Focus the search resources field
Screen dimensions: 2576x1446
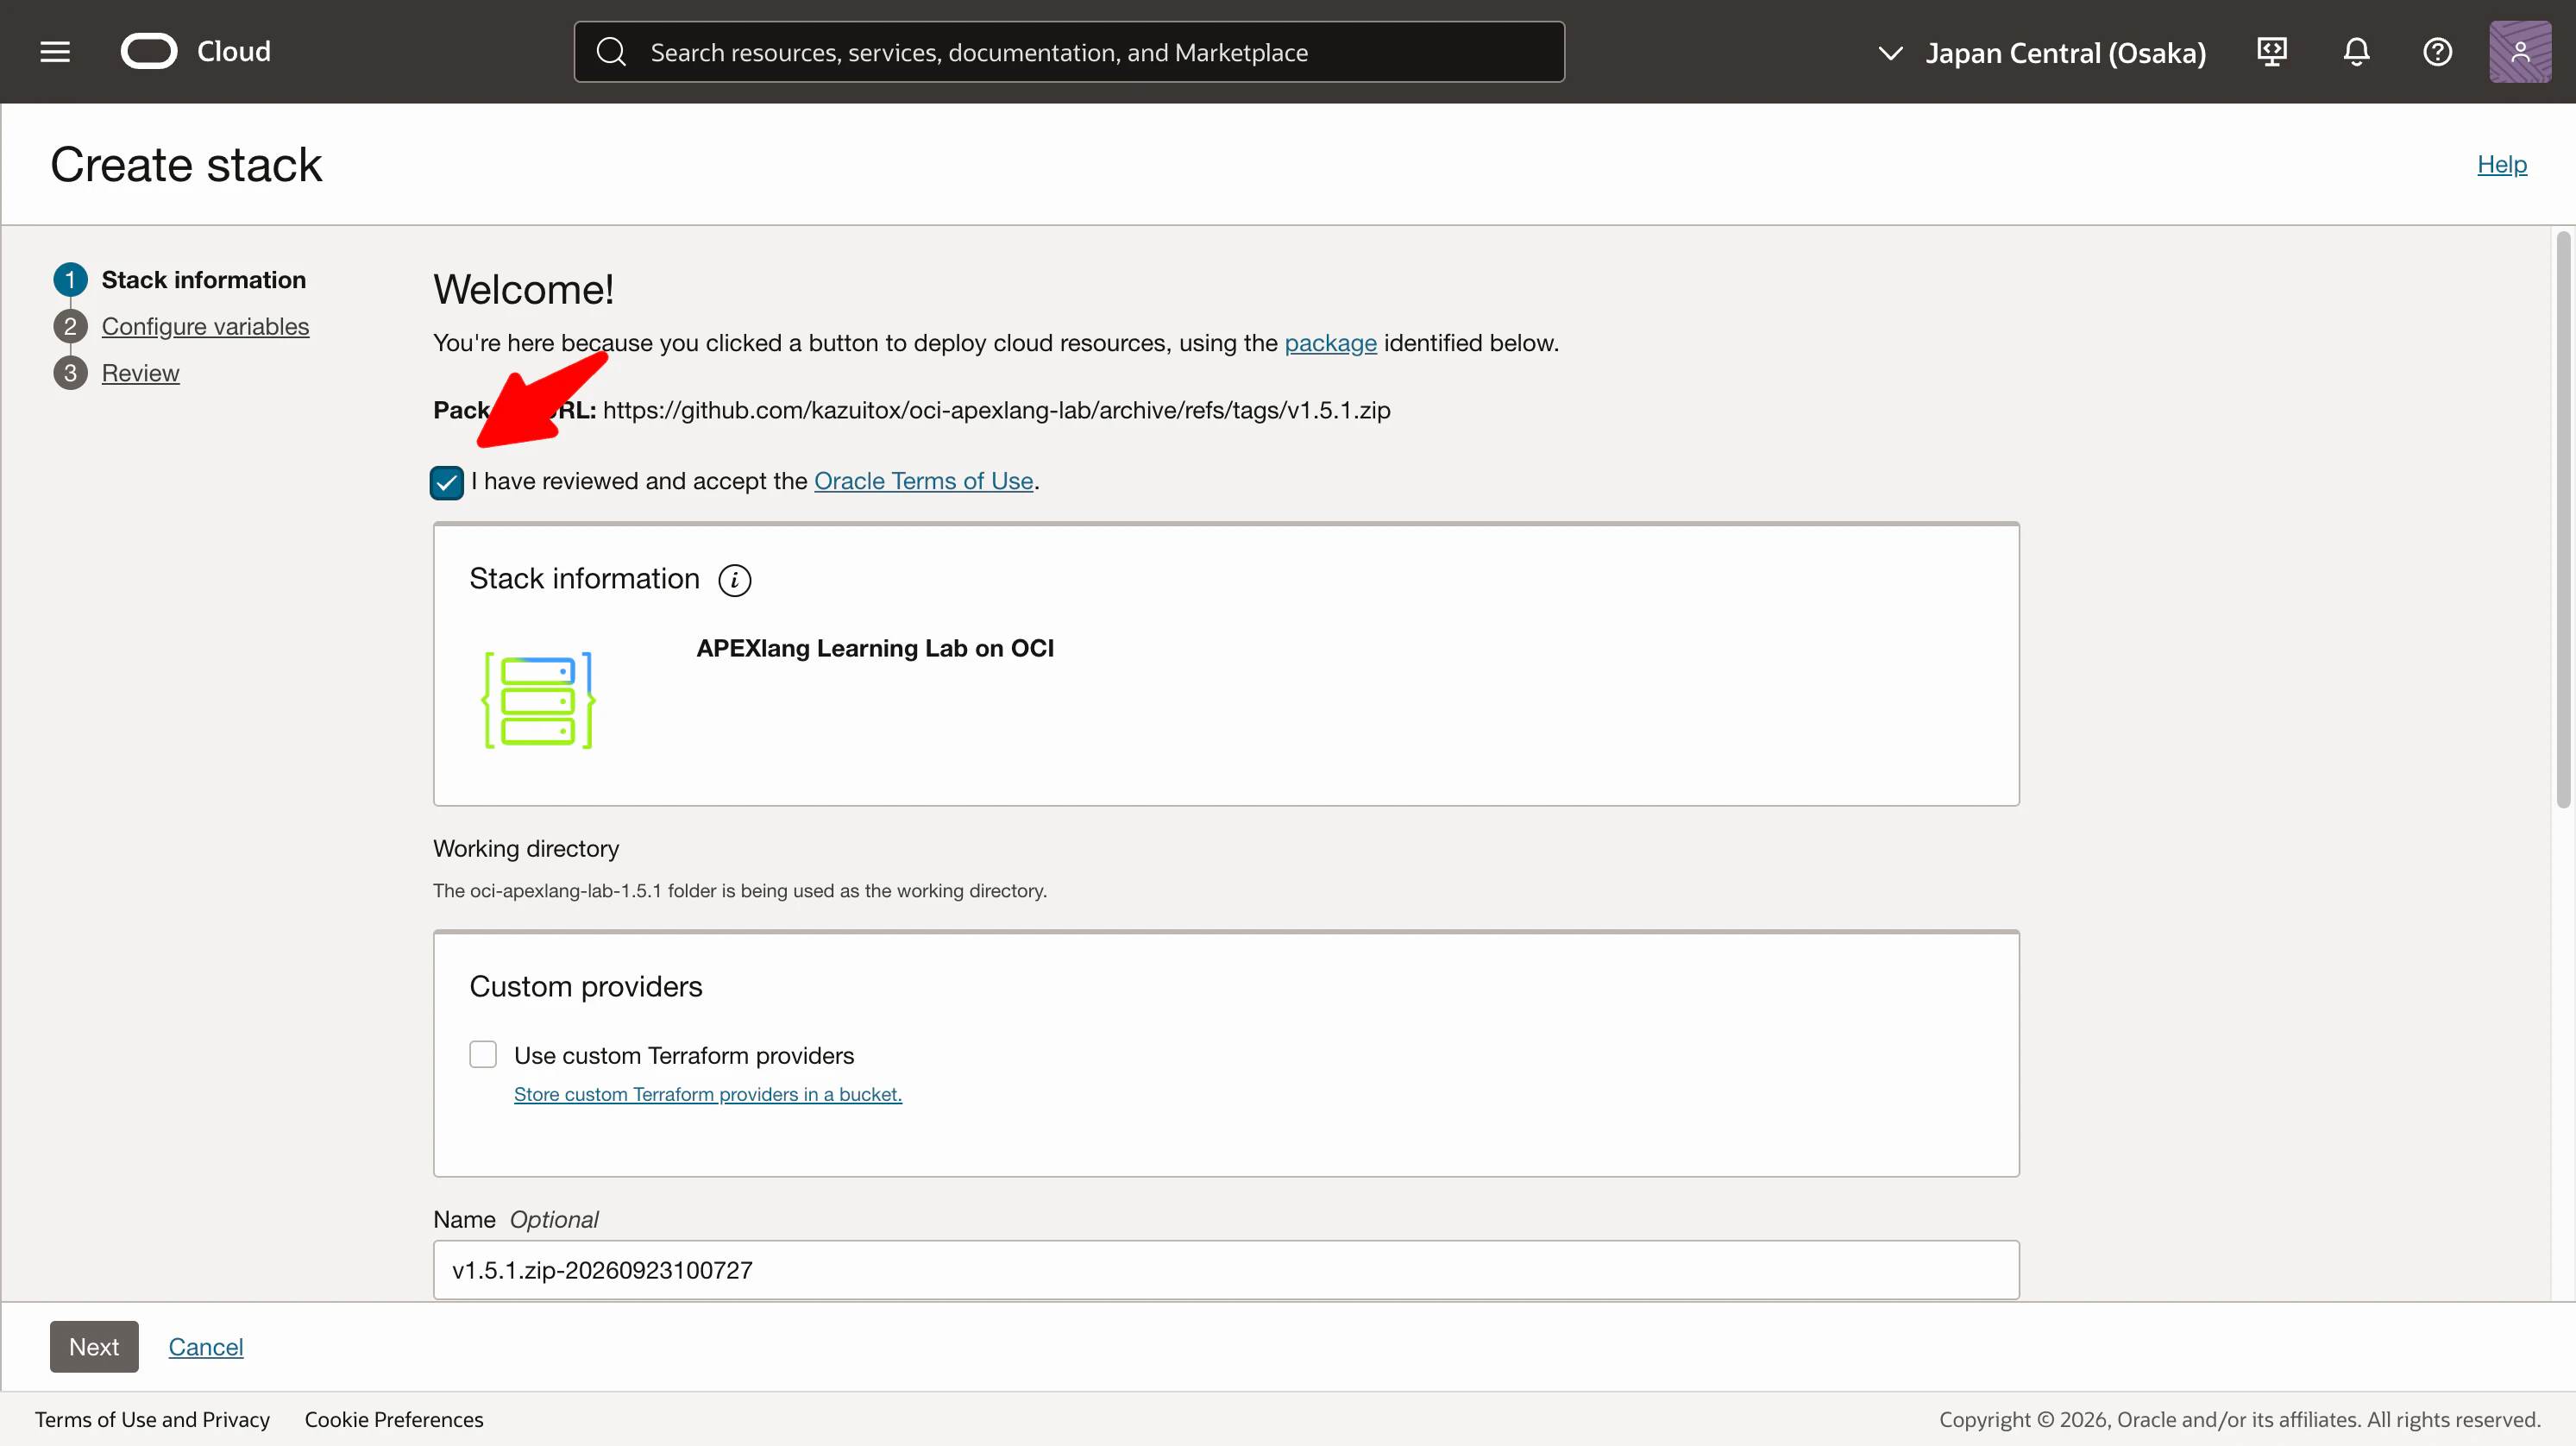(1069, 52)
